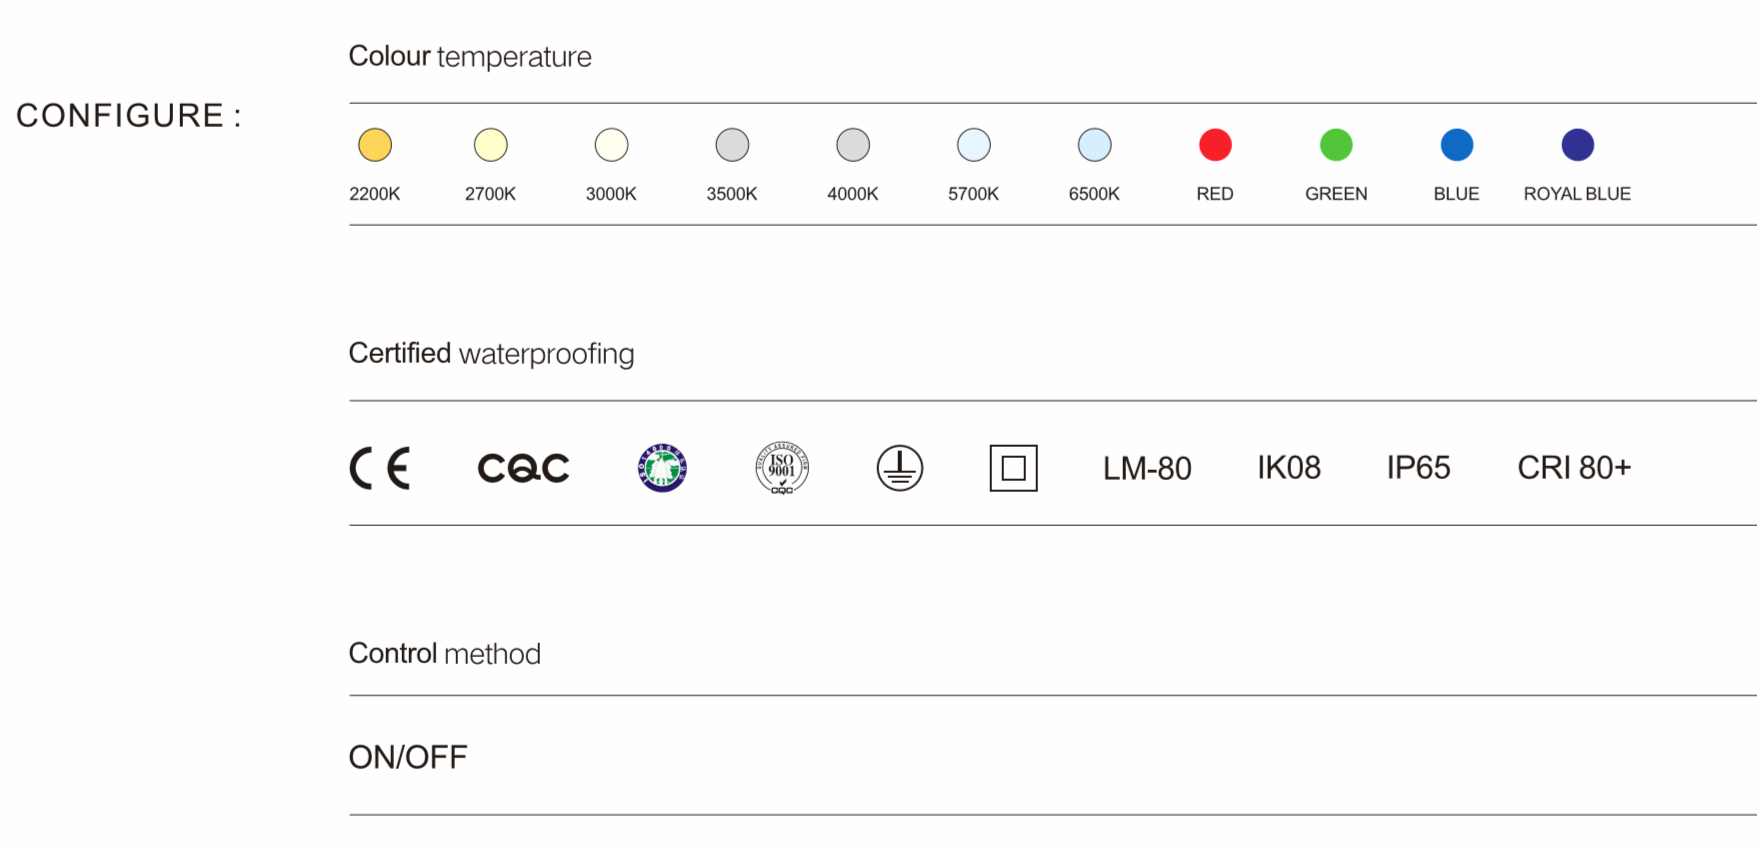Pick the 3500K grey swatch

[732, 145]
